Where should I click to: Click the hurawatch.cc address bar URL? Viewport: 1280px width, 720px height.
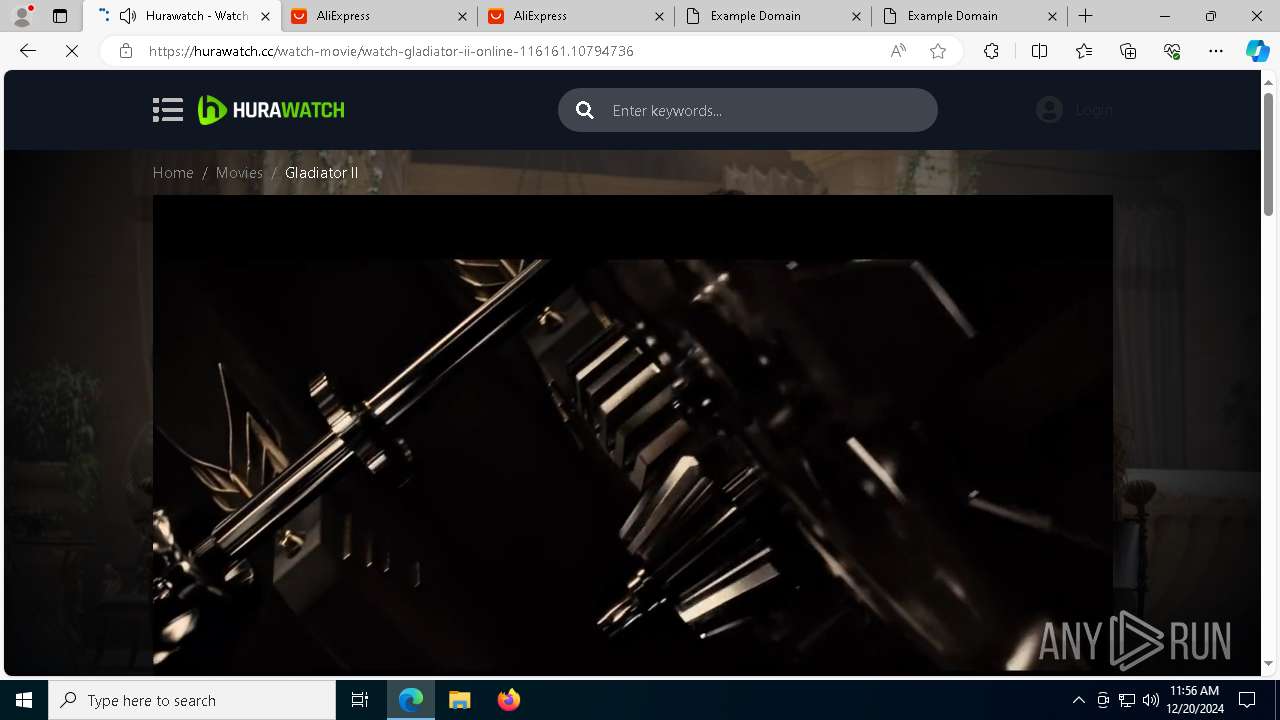[x=391, y=51]
